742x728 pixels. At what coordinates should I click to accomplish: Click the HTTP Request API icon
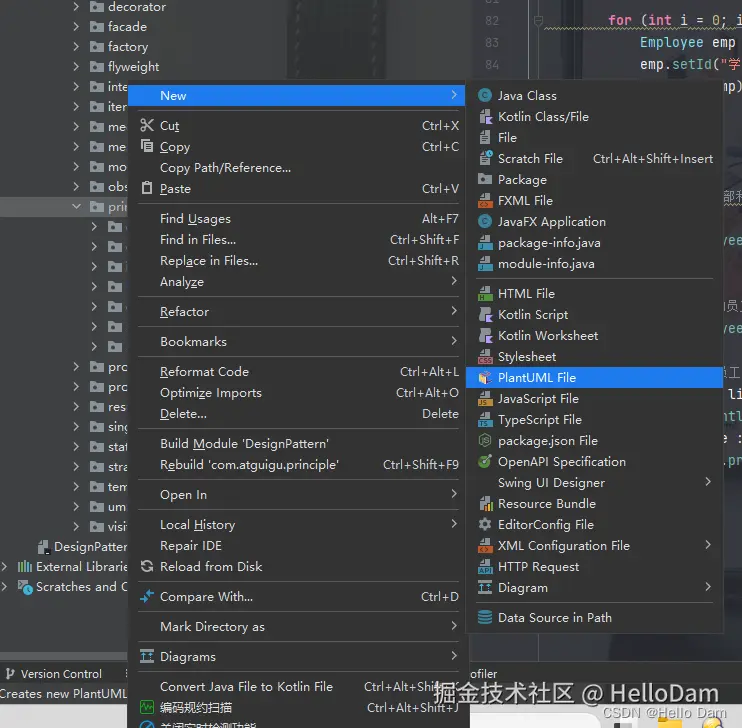(x=485, y=567)
